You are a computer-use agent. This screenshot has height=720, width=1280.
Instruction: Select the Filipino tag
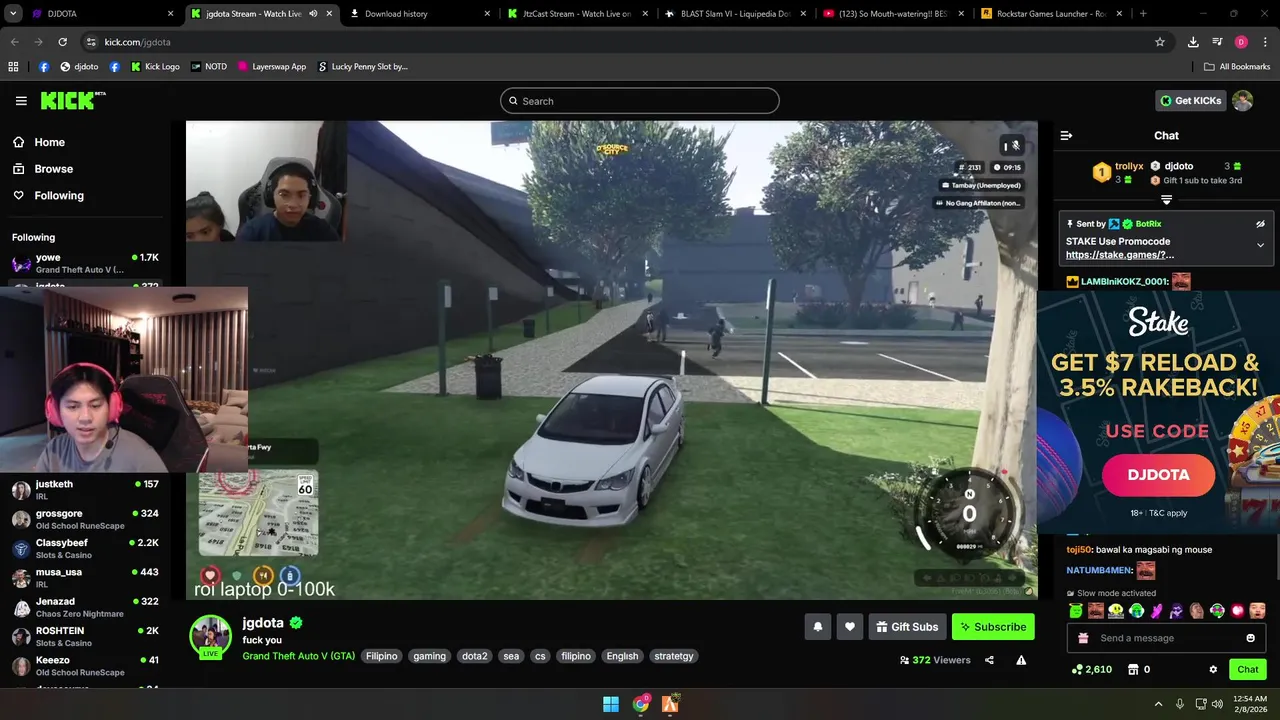pyautogui.click(x=381, y=656)
